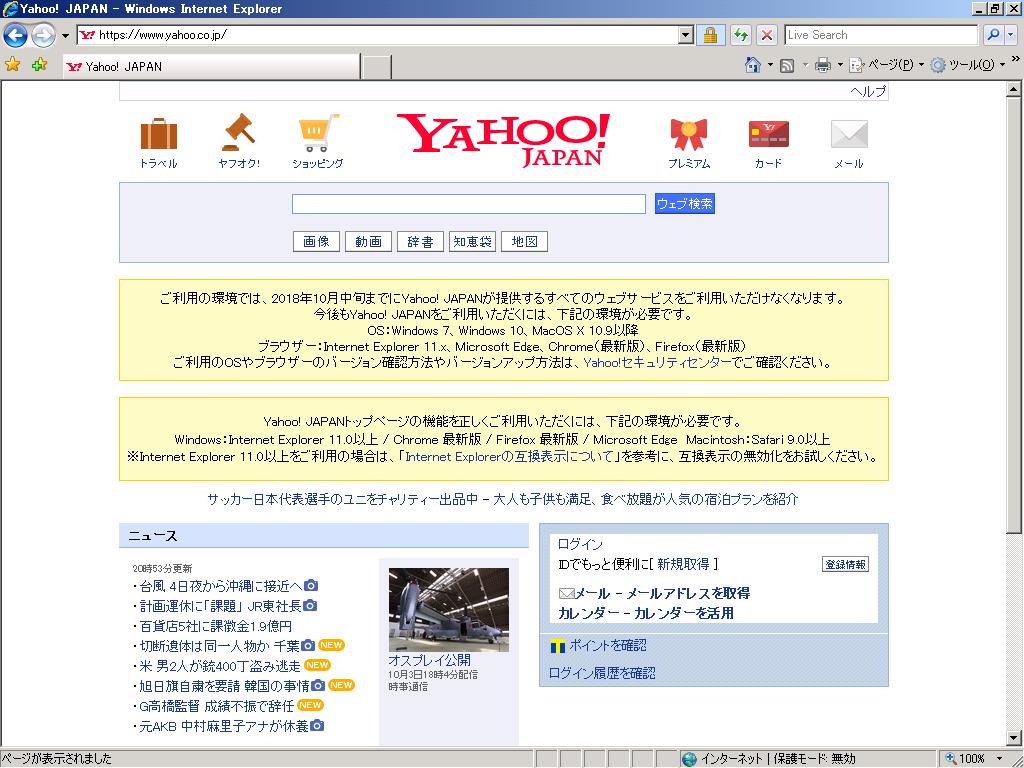View security report via the lock icon
Viewport: 1024px width, 768px height.
pyautogui.click(x=711, y=35)
